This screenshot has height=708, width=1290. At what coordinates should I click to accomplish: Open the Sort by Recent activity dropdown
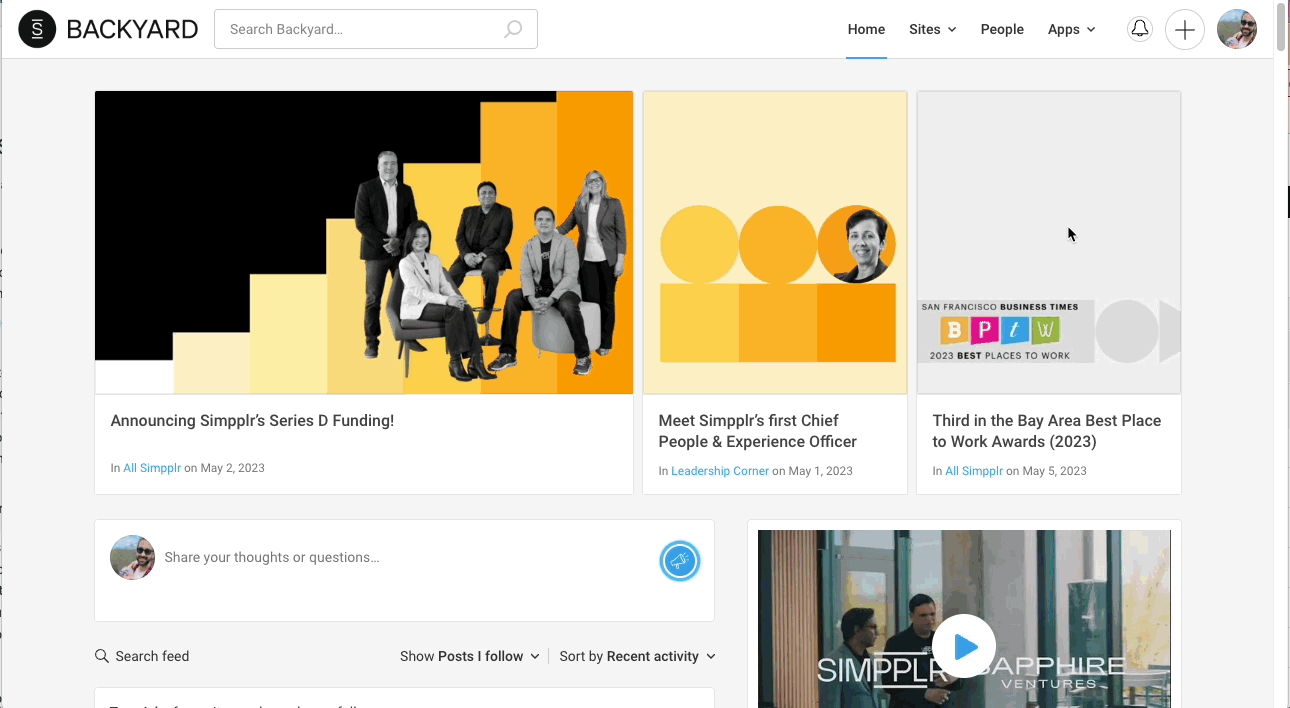[638, 656]
